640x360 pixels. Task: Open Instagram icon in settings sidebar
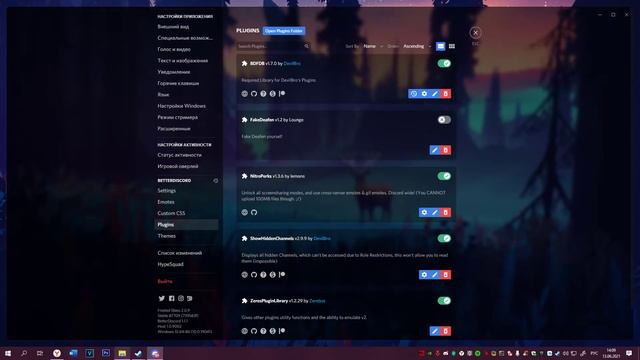181,298
